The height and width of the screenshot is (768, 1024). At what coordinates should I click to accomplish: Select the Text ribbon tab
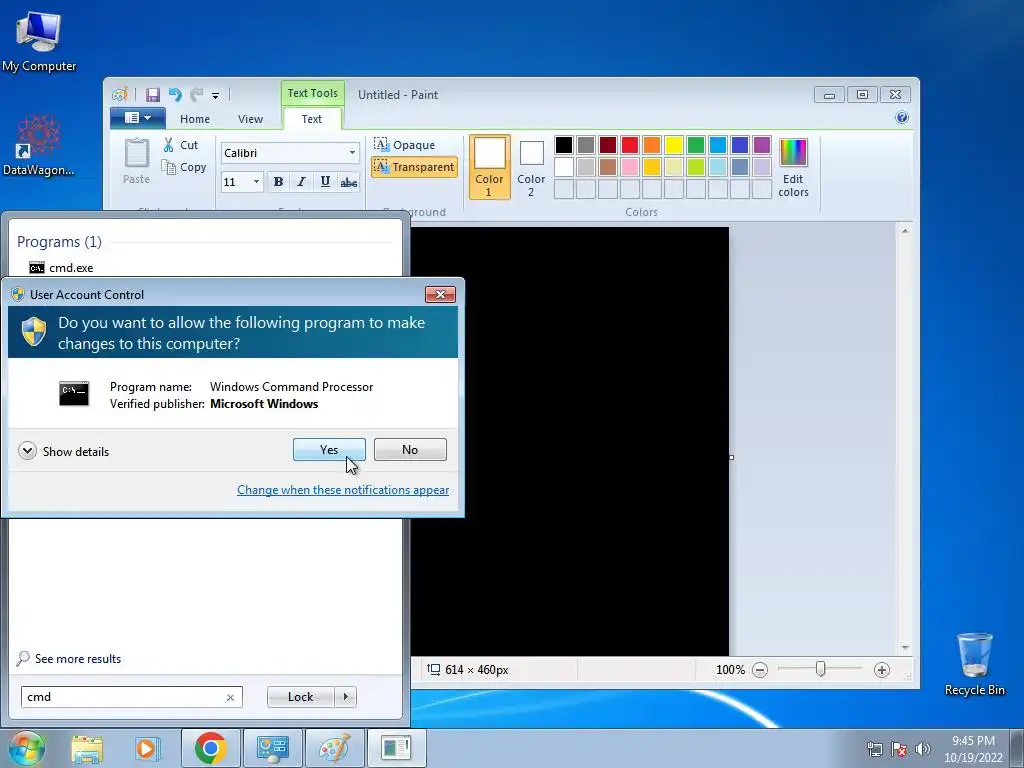point(312,119)
